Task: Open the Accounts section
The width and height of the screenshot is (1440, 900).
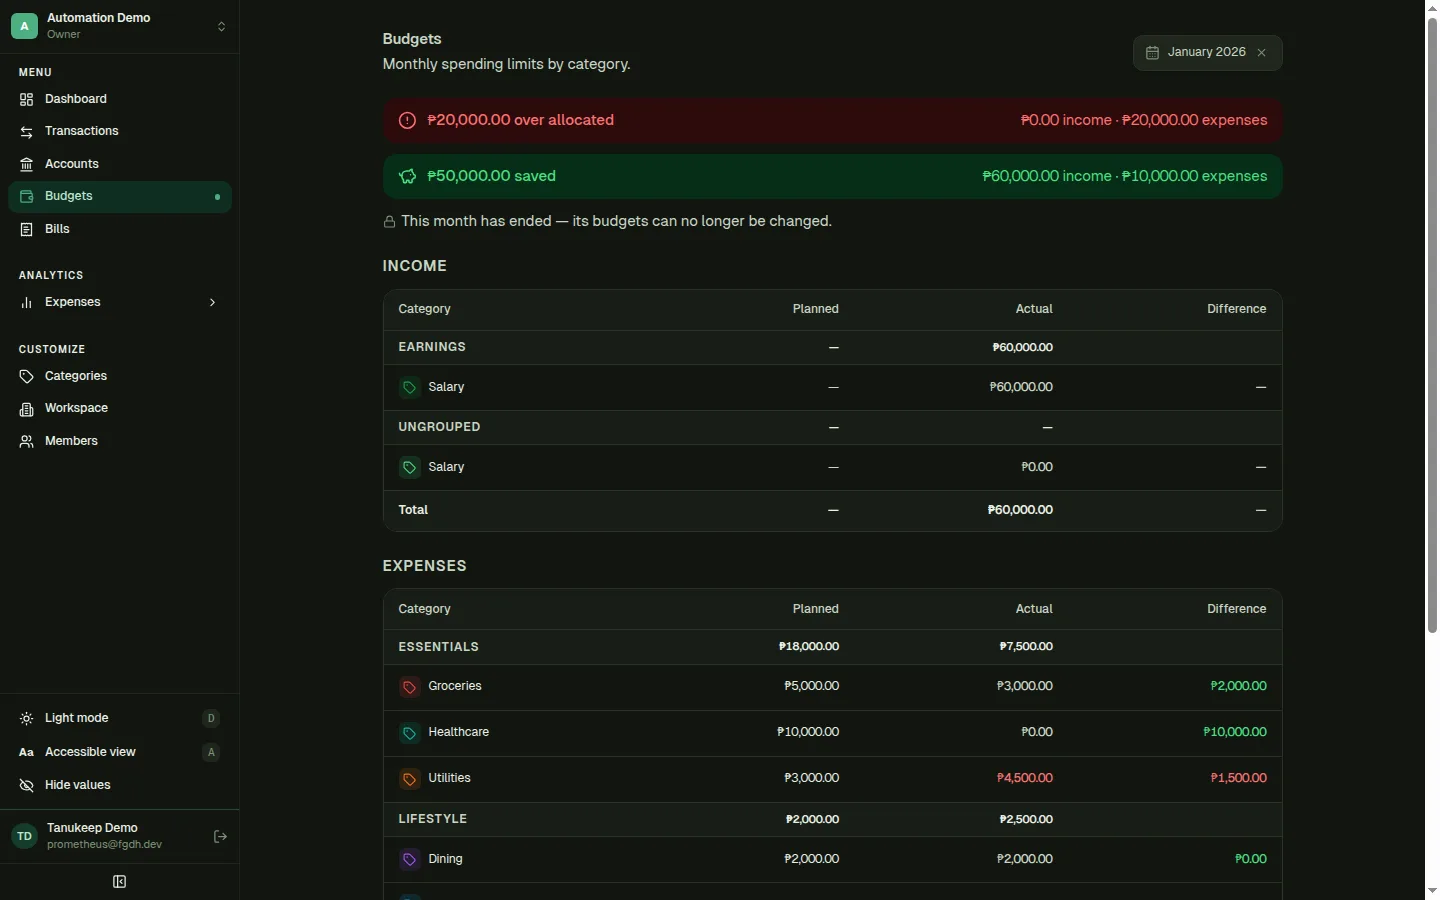Action: pos(119,164)
